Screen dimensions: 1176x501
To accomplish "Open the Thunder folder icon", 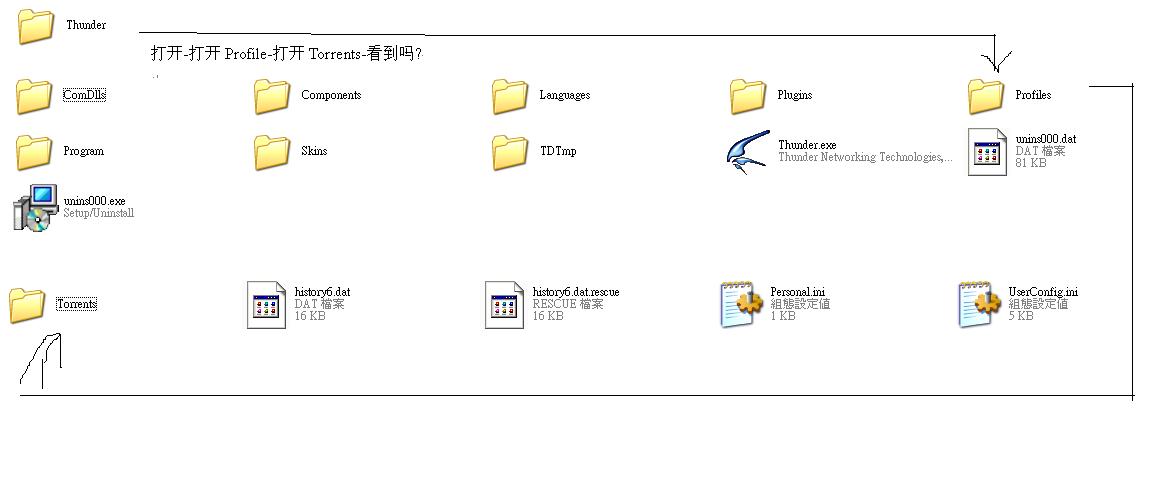I will [36, 26].
